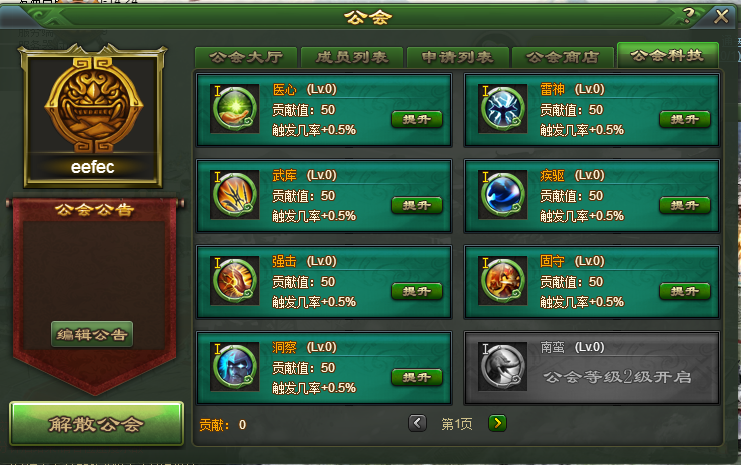Click 编辑公告 to edit announcement

92,335
